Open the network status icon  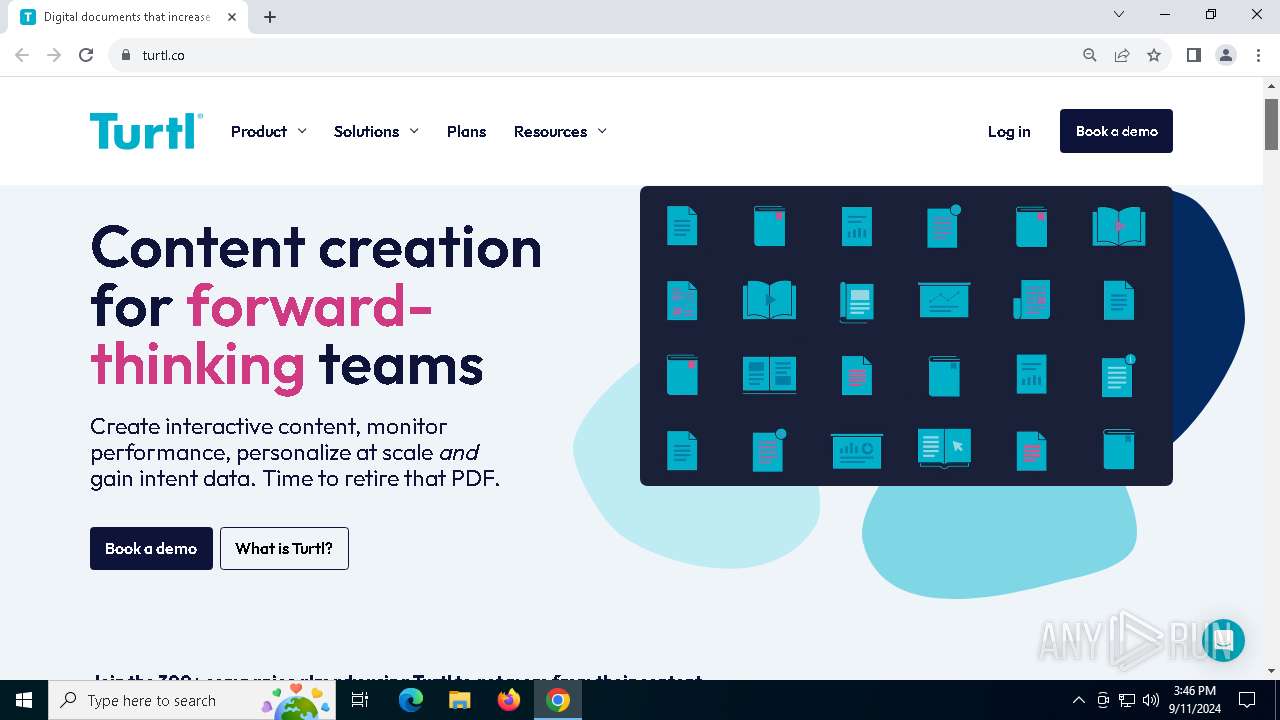coord(1127,700)
